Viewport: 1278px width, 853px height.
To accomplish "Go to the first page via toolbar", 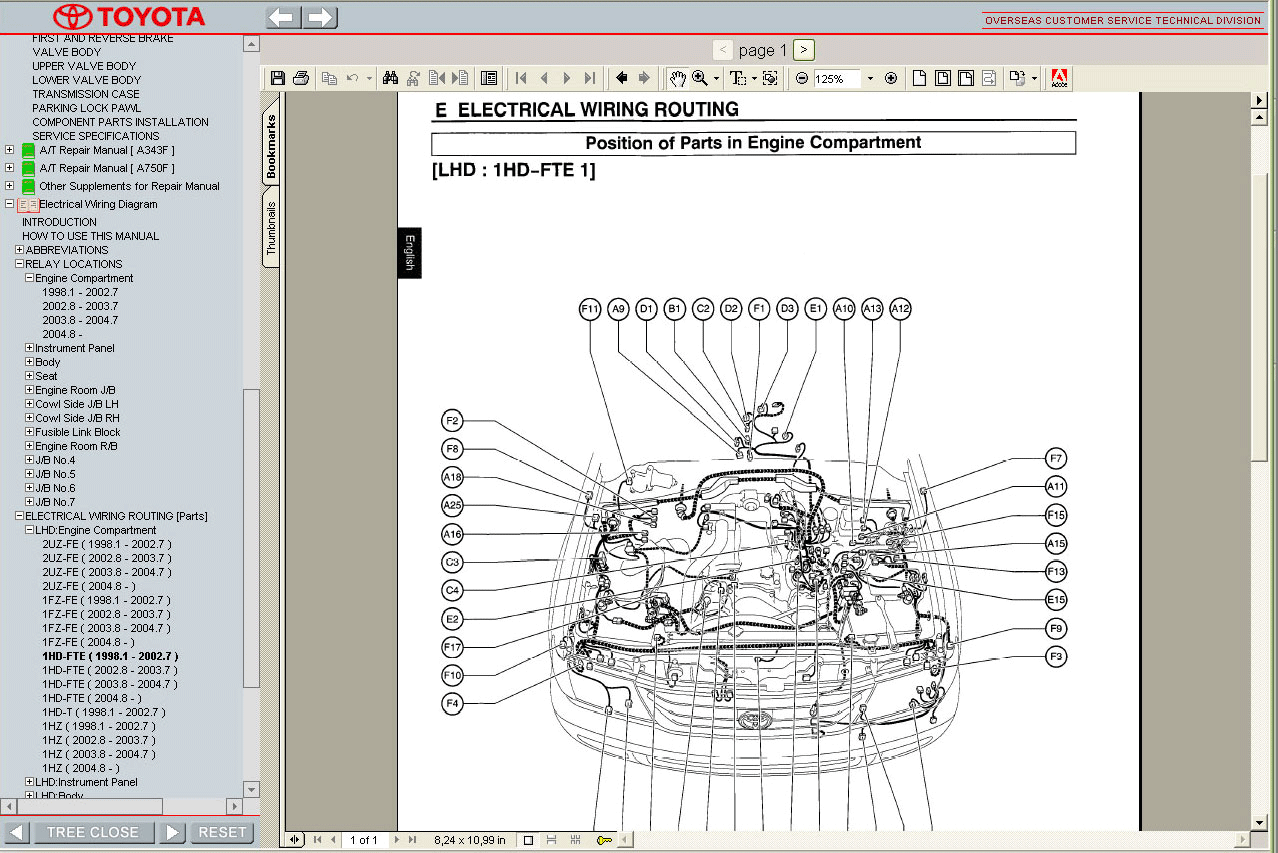I will [521, 78].
